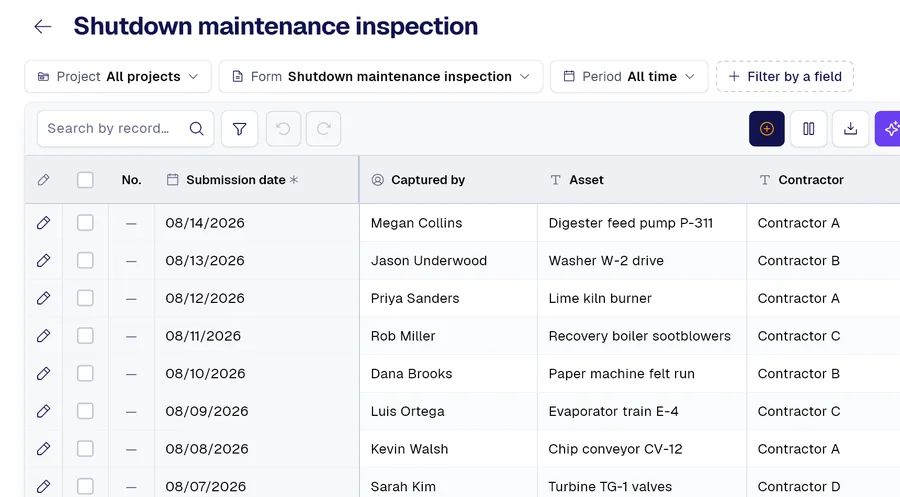Click the download export icon

tap(850, 129)
